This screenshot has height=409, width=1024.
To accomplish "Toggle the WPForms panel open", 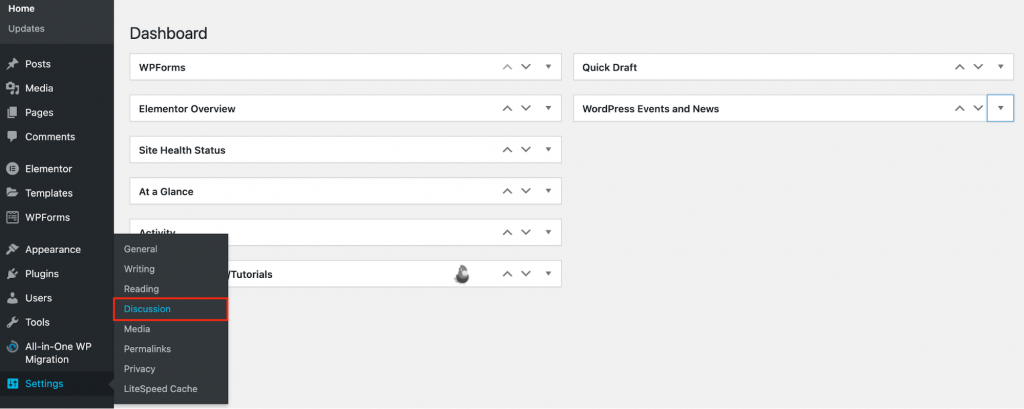I will pyautogui.click(x=548, y=68).
